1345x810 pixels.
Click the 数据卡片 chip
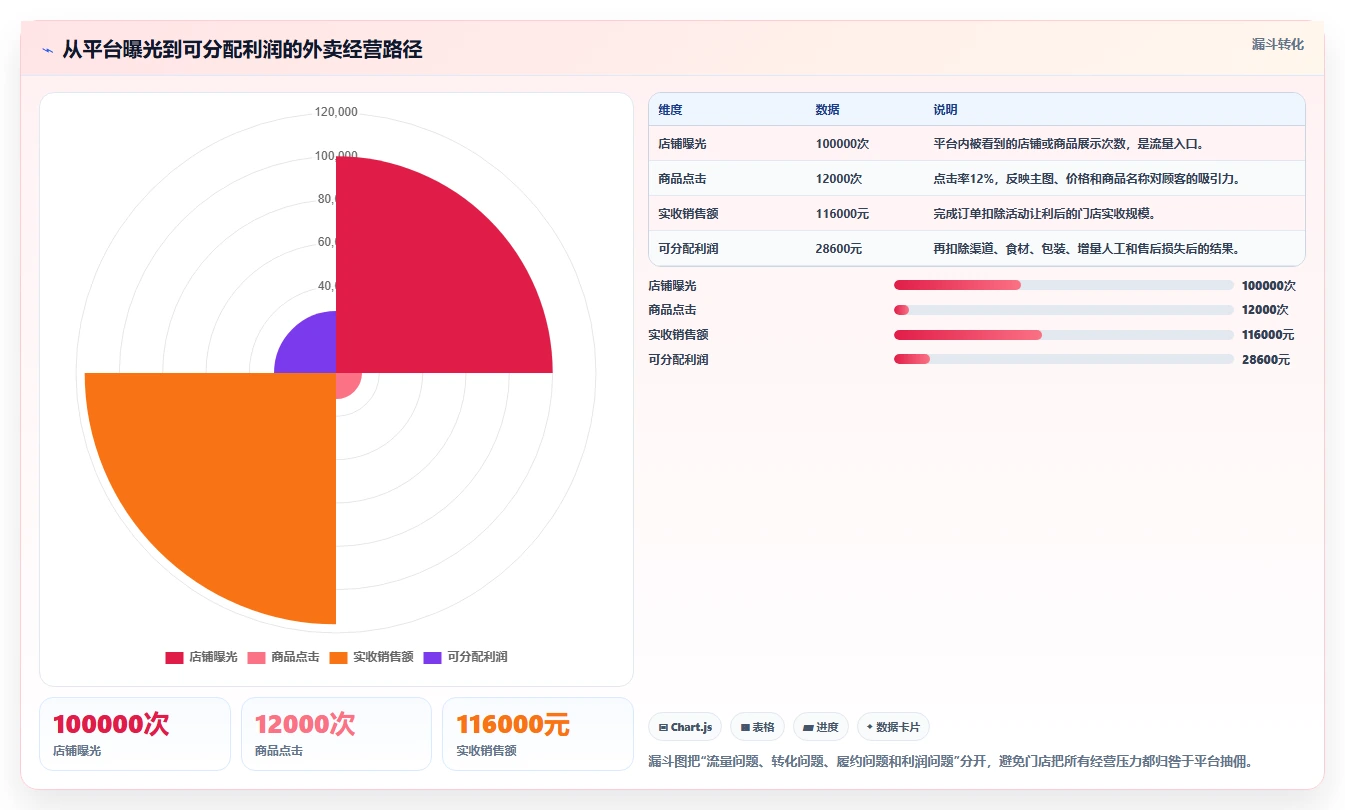(x=893, y=727)
